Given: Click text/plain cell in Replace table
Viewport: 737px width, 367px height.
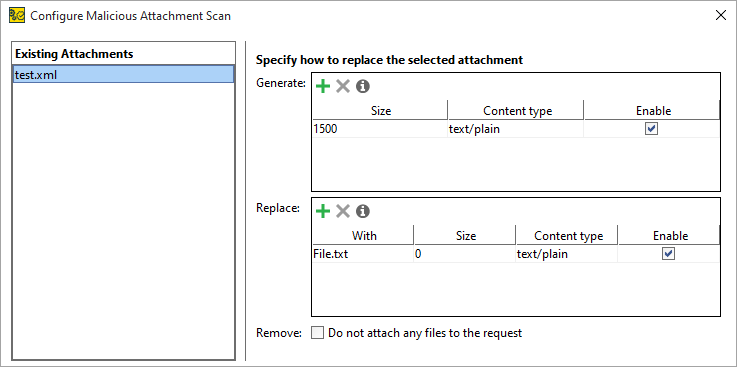Looking at the screenshot, I should coord(566,254).
